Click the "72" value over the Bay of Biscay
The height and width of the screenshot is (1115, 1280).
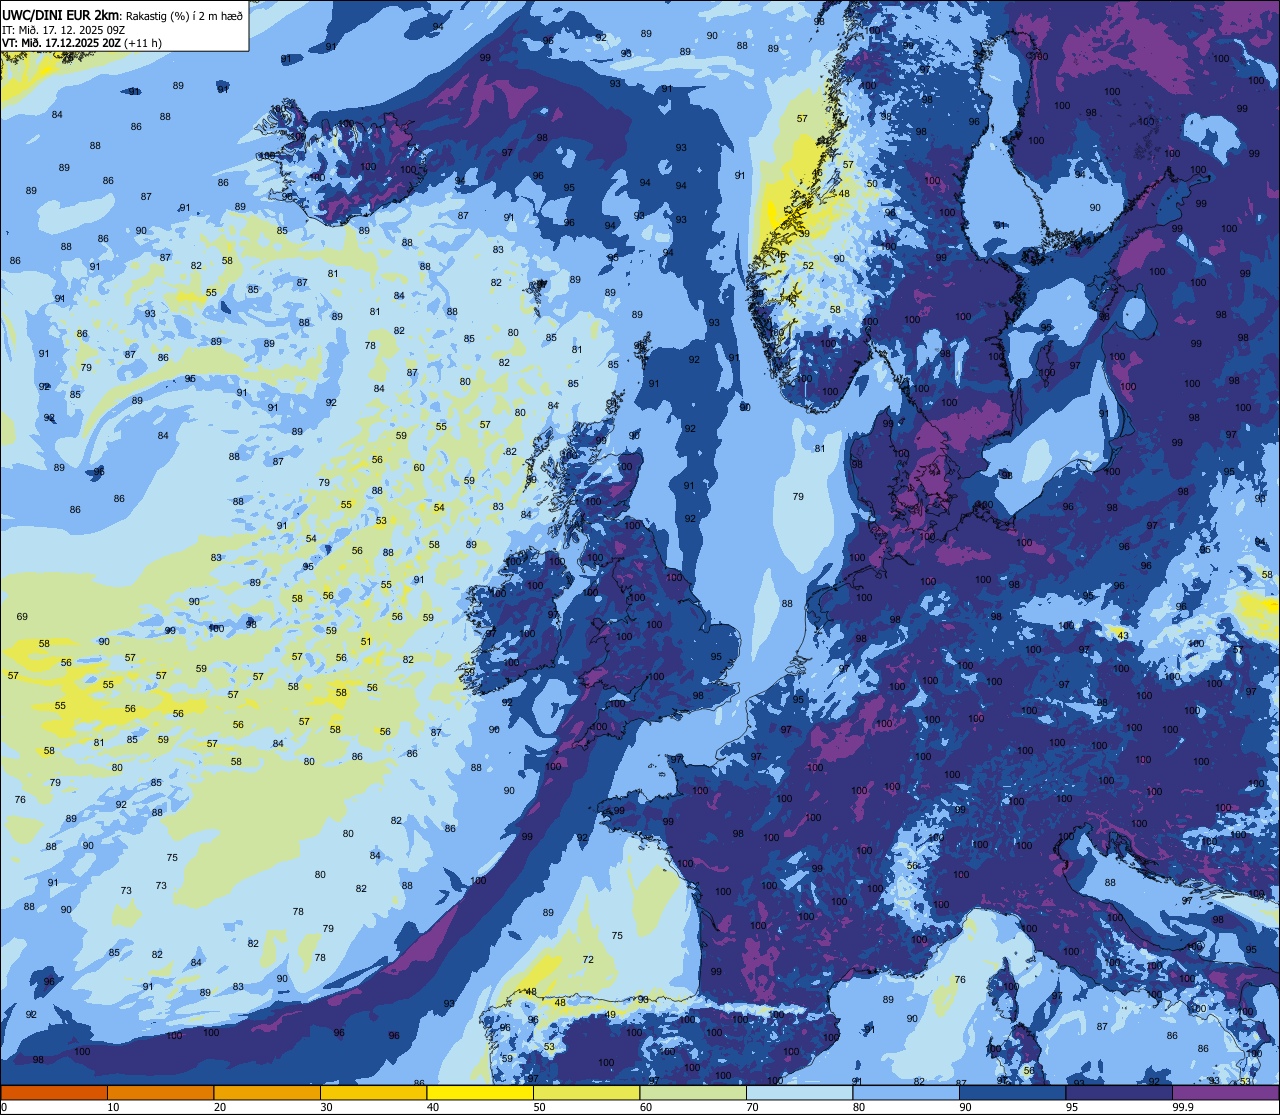tap(588, 960)
